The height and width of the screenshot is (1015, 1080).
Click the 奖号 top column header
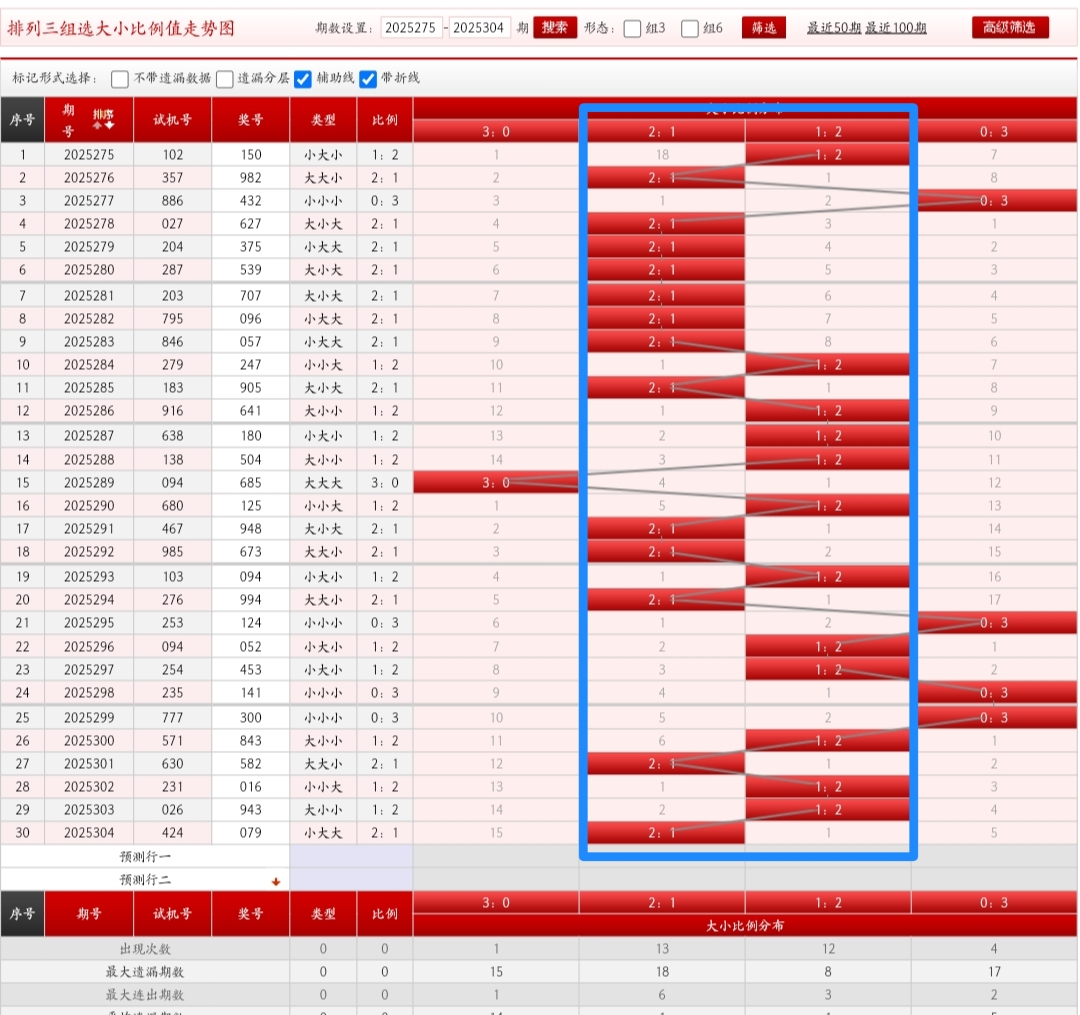click(251, 120)
